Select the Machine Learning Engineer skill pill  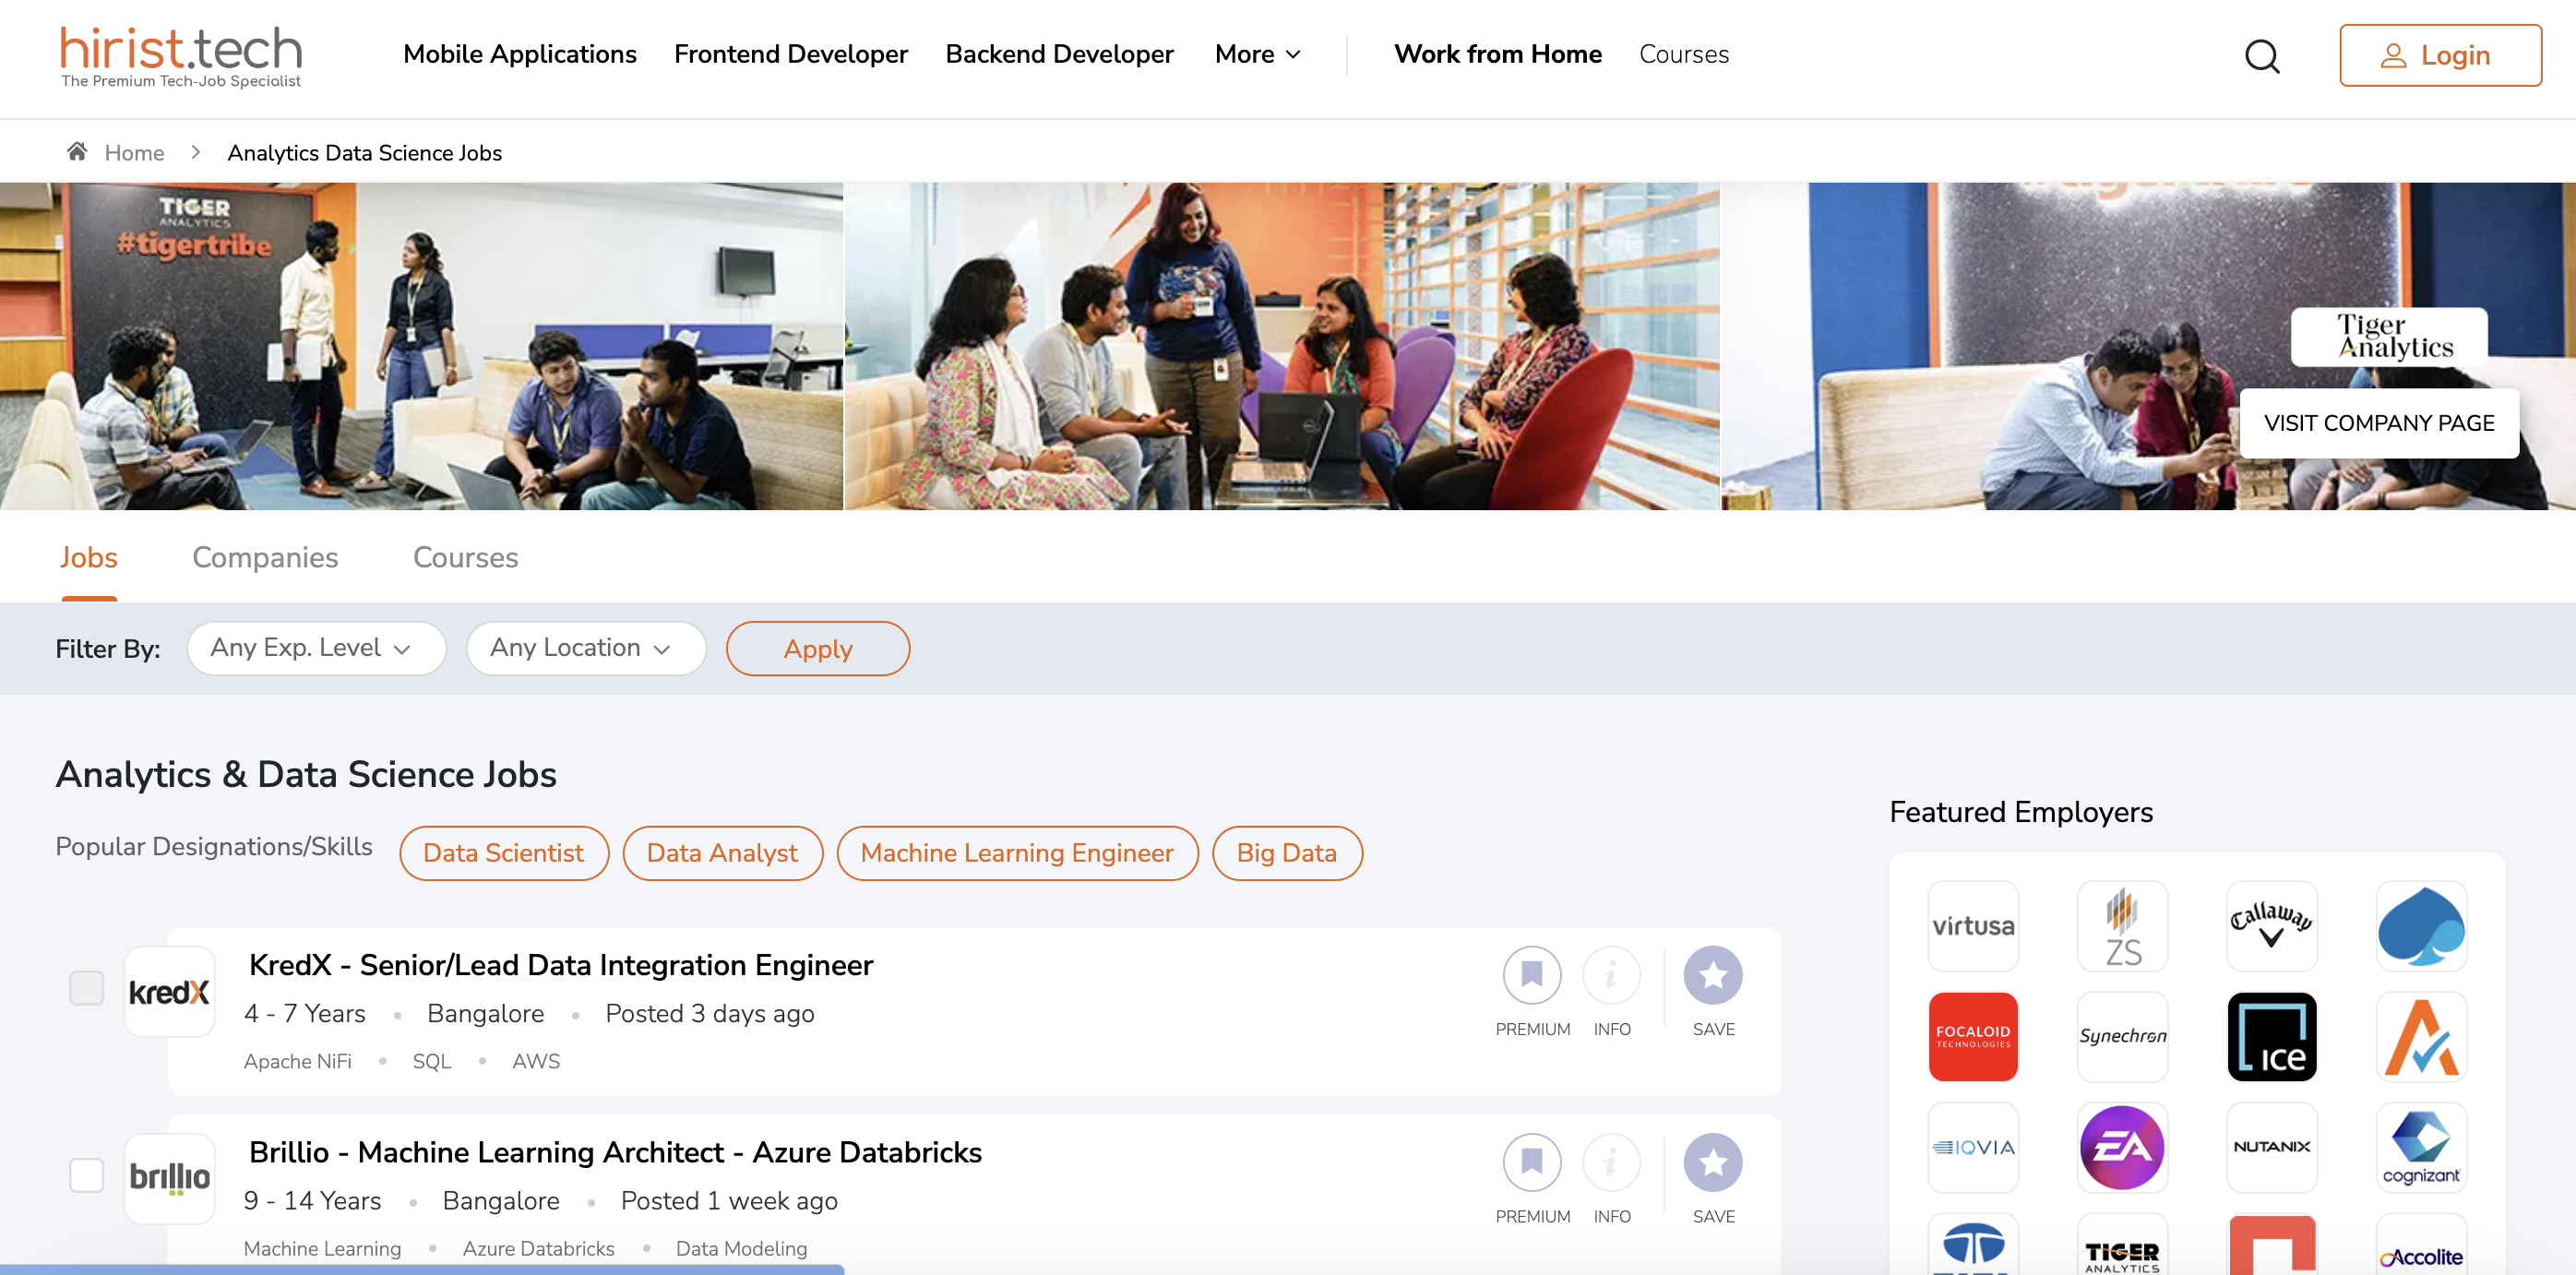point(1017,853)
